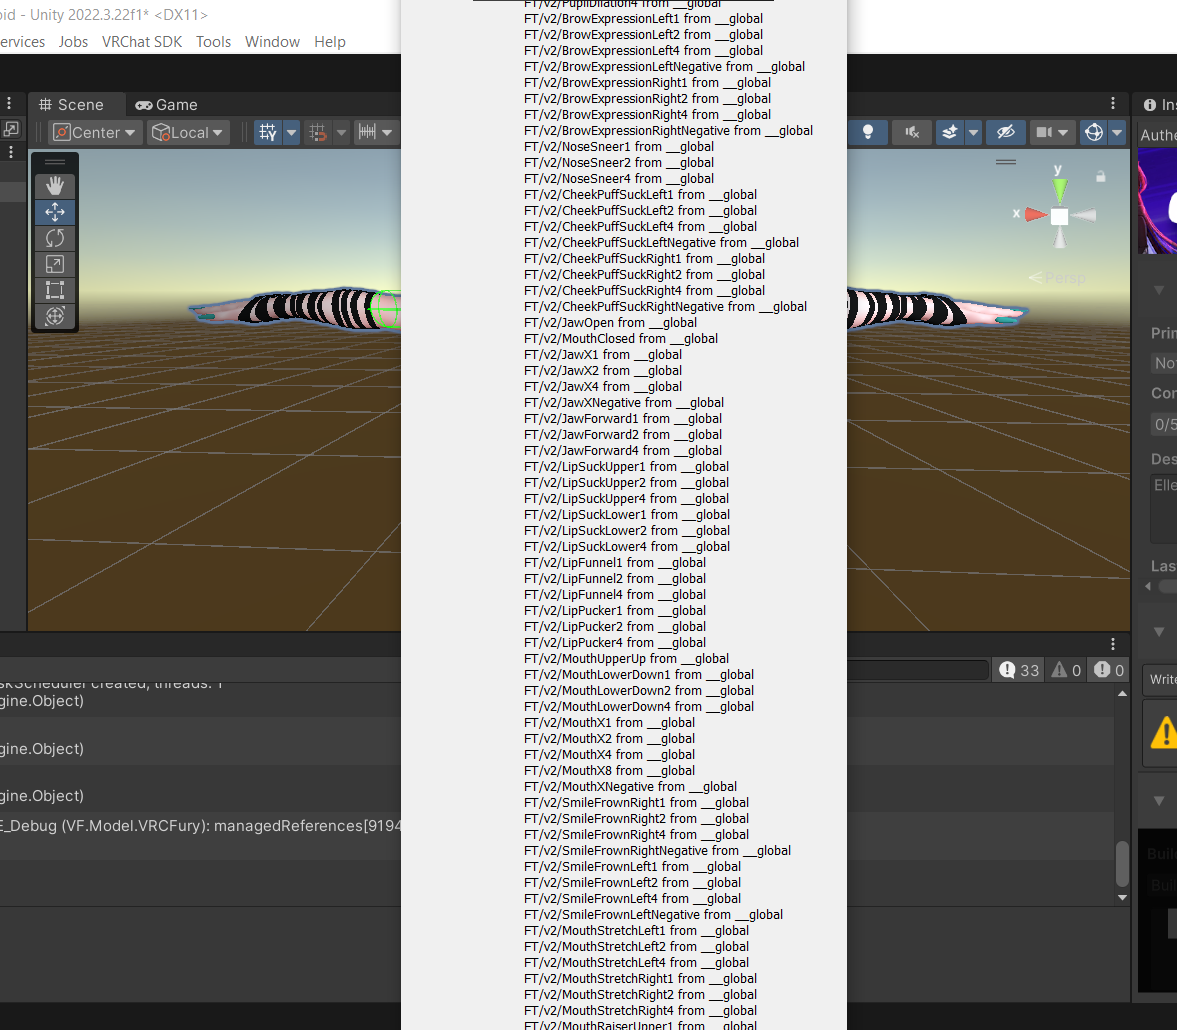Image resolution: width=1177 pixels, height=1030 pixels.
Task: Select the Rotate tool
Action: pos(55,238)
